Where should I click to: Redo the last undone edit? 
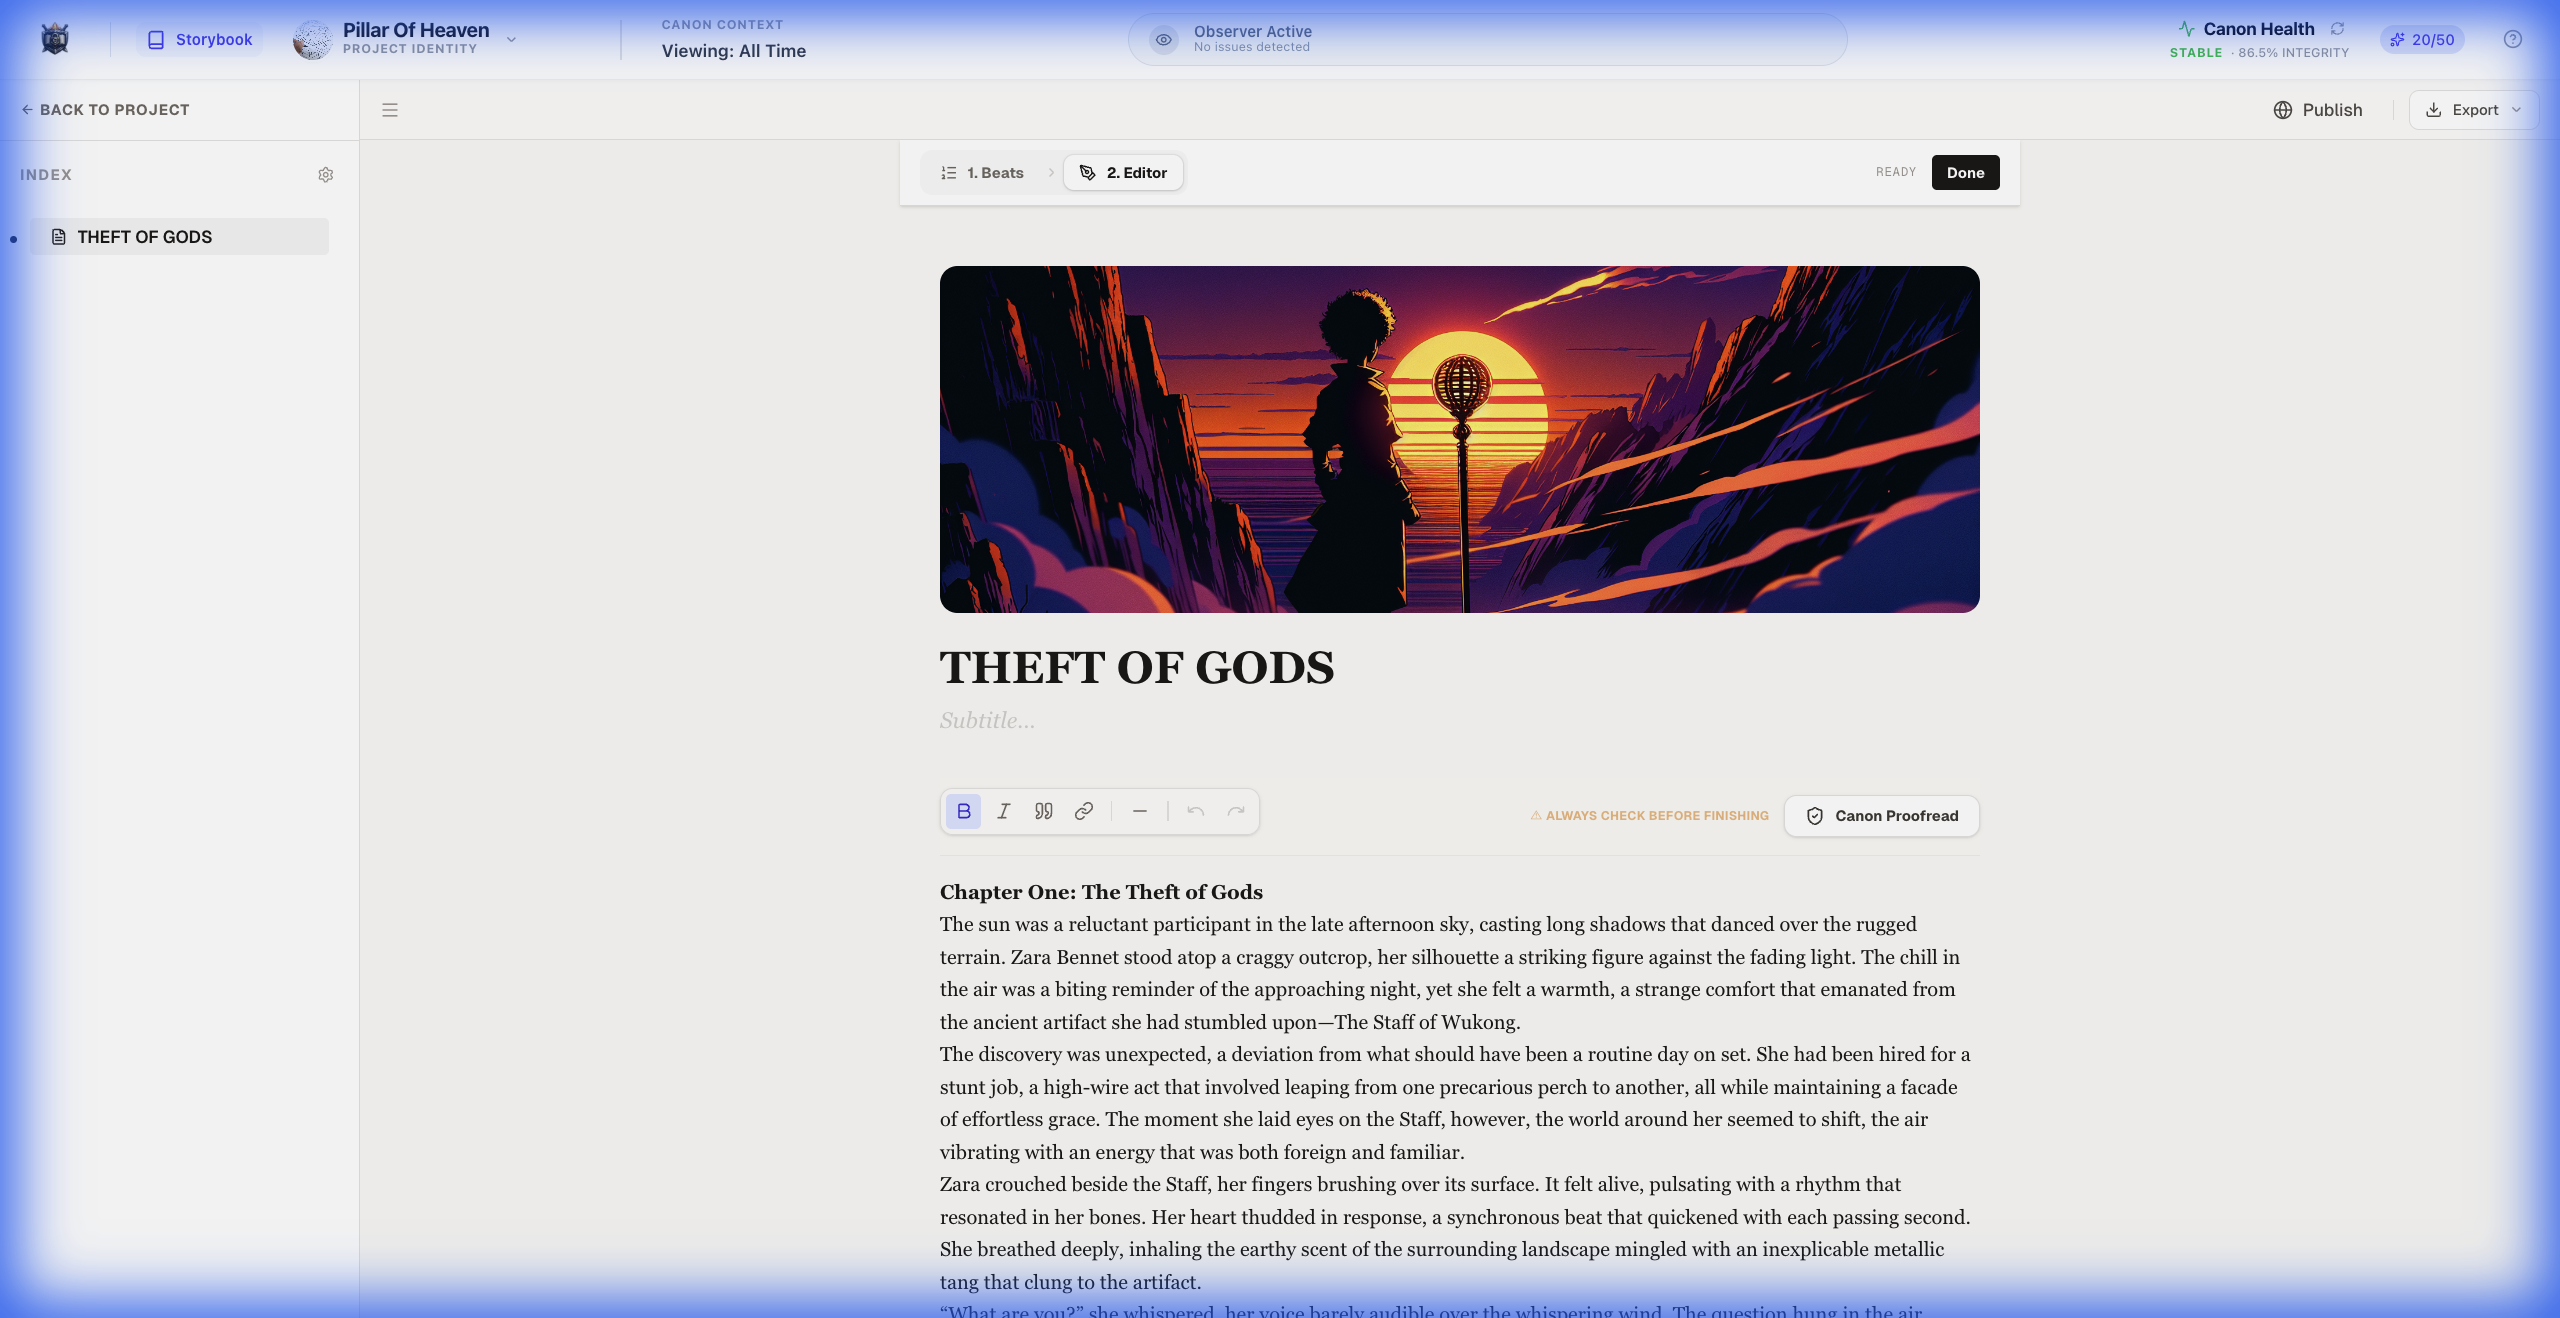click(1235, 812)
